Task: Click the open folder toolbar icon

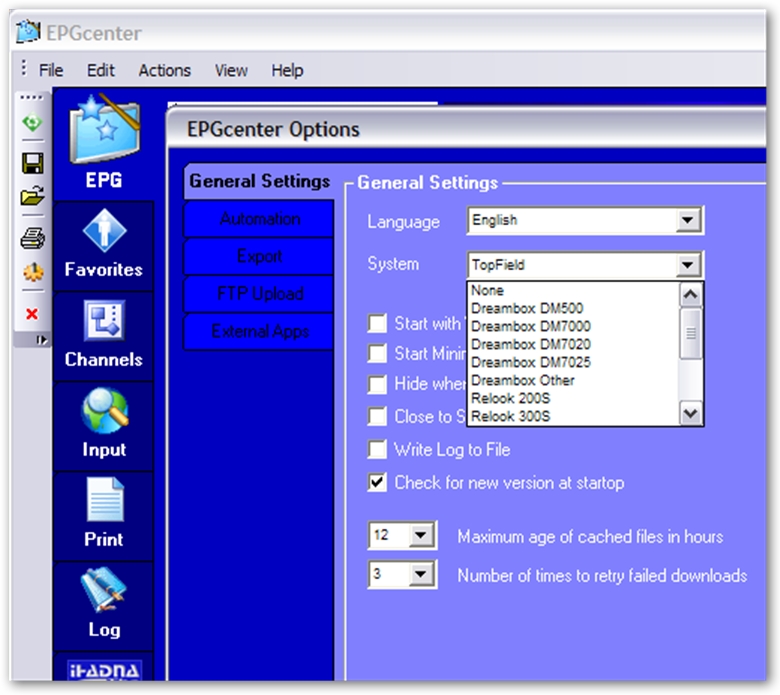Action: click(x=32, y=197)
